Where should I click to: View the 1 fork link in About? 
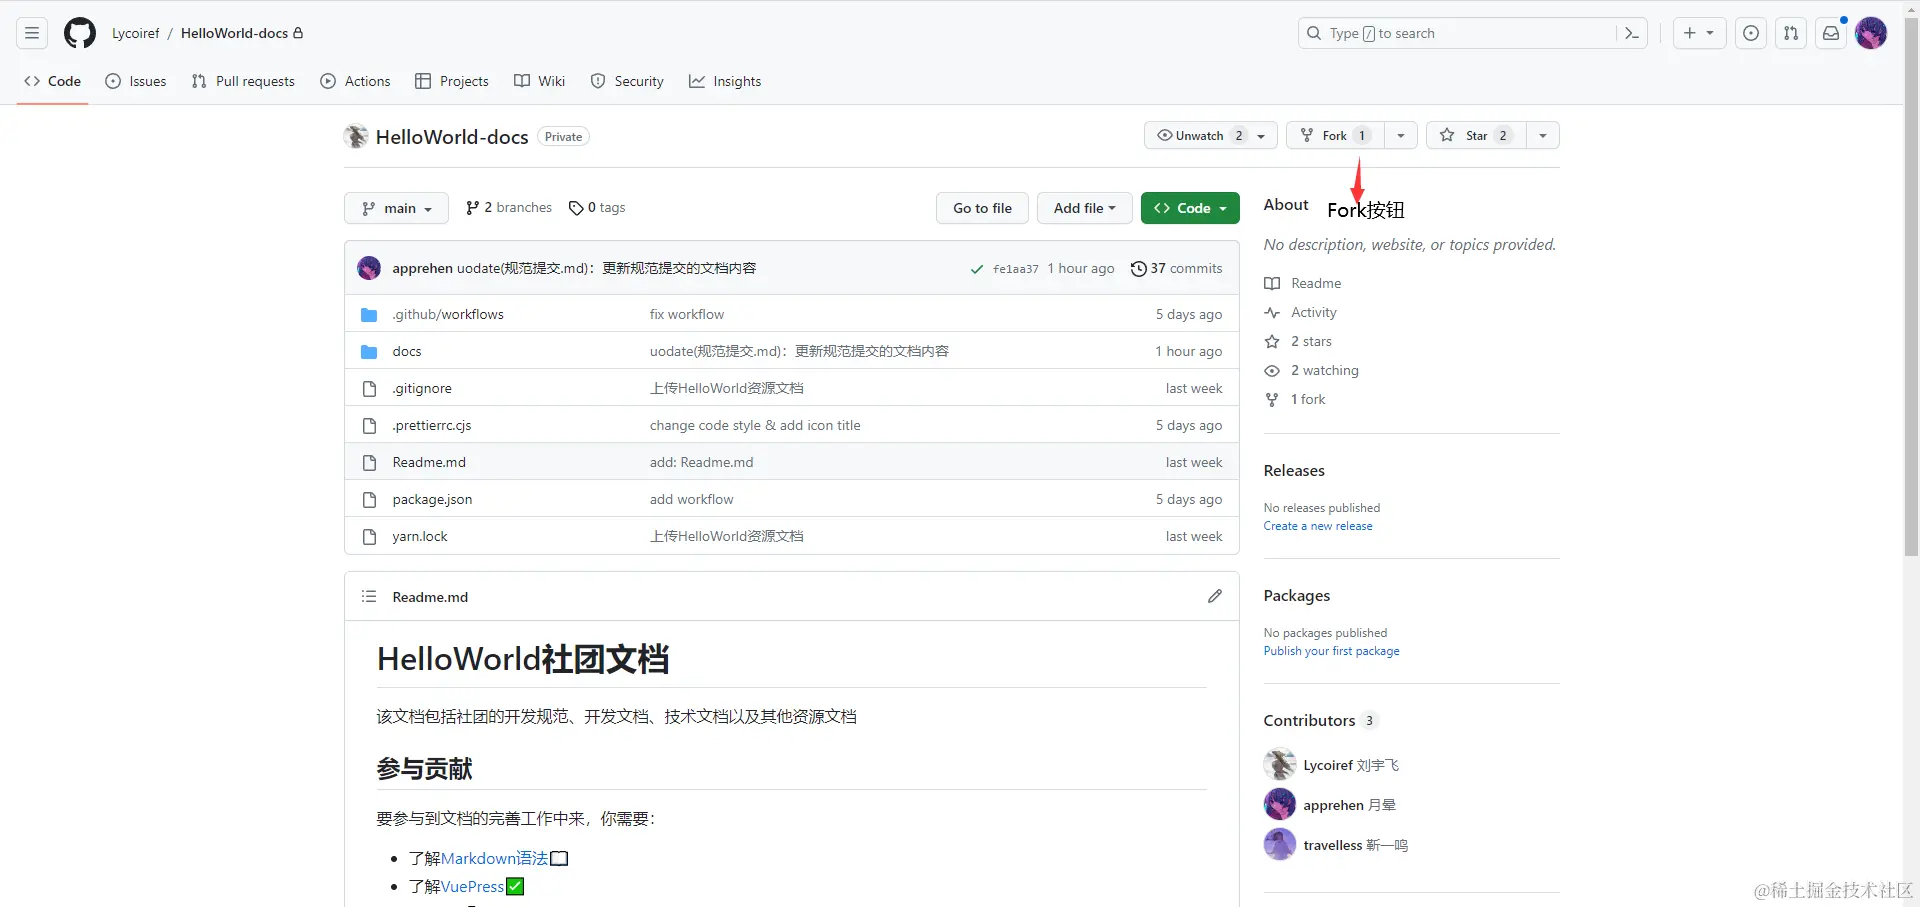click(1294, 399)
